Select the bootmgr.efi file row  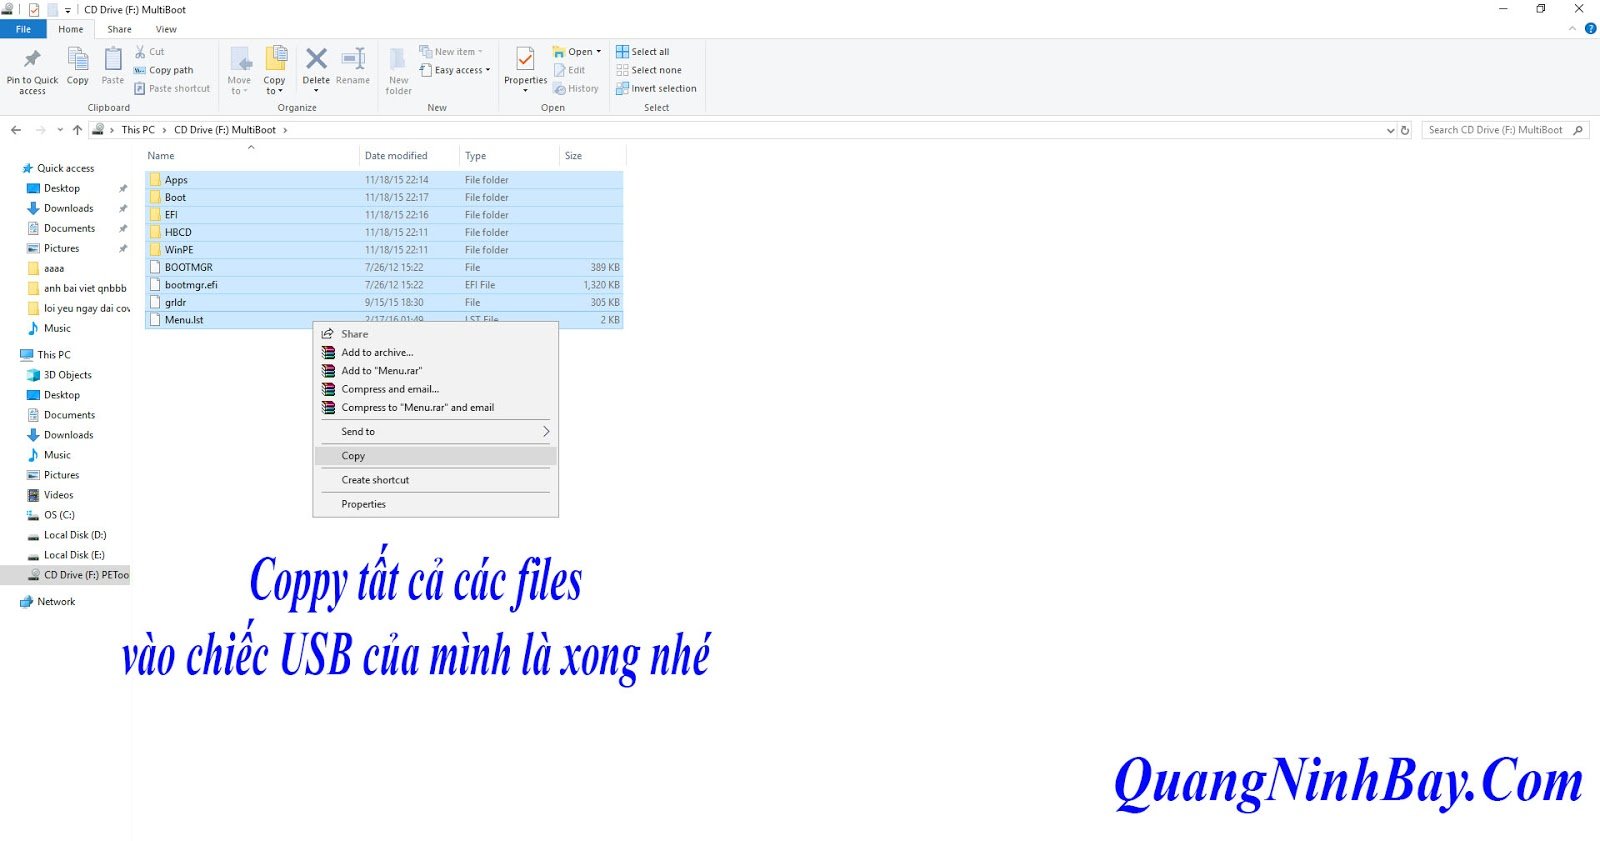(x=384, y=285)
